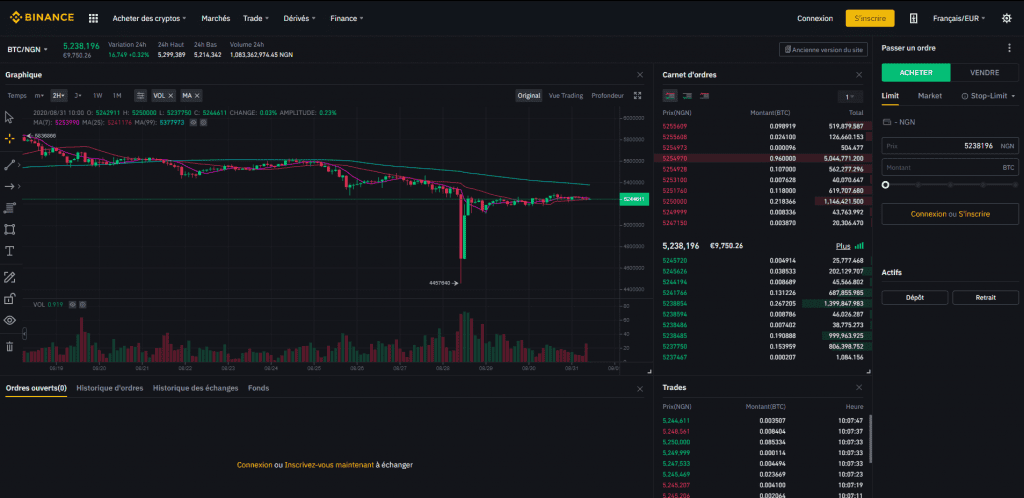Expand the Dérivés menu
The width and height of the screenshot is (1024, 498).
tap(300, 18)
